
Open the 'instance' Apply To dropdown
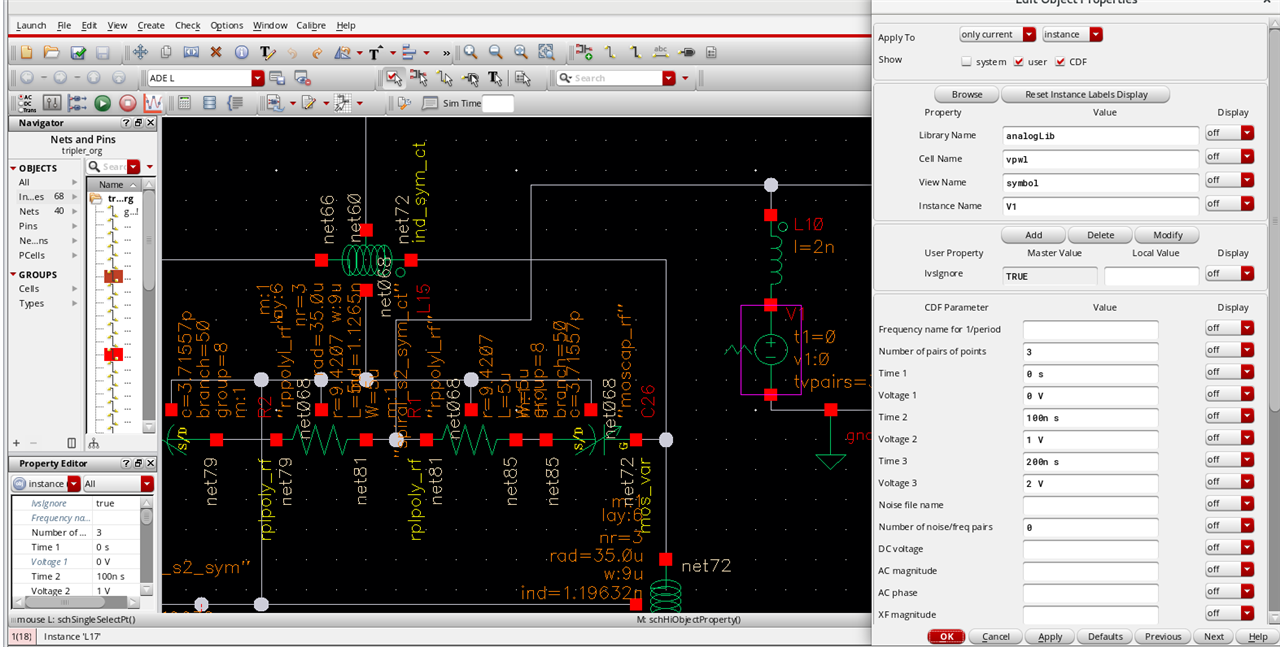pyautogui.click(x=1072, y=35)
